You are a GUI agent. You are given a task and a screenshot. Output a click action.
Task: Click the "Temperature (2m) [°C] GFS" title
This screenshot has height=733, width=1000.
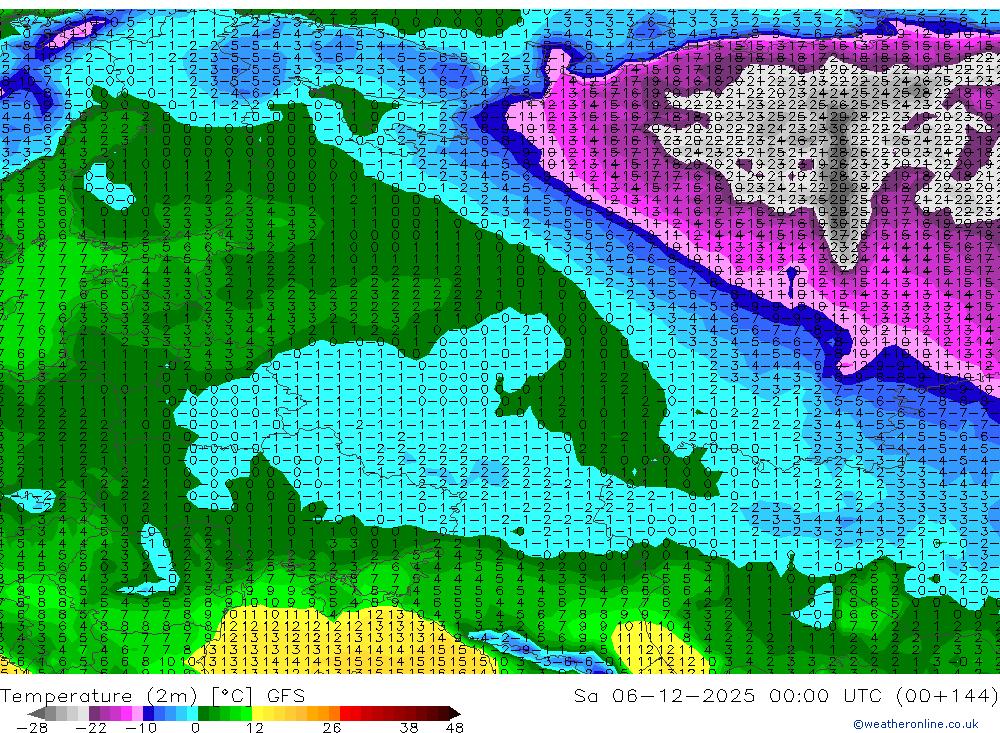[152, 695]
